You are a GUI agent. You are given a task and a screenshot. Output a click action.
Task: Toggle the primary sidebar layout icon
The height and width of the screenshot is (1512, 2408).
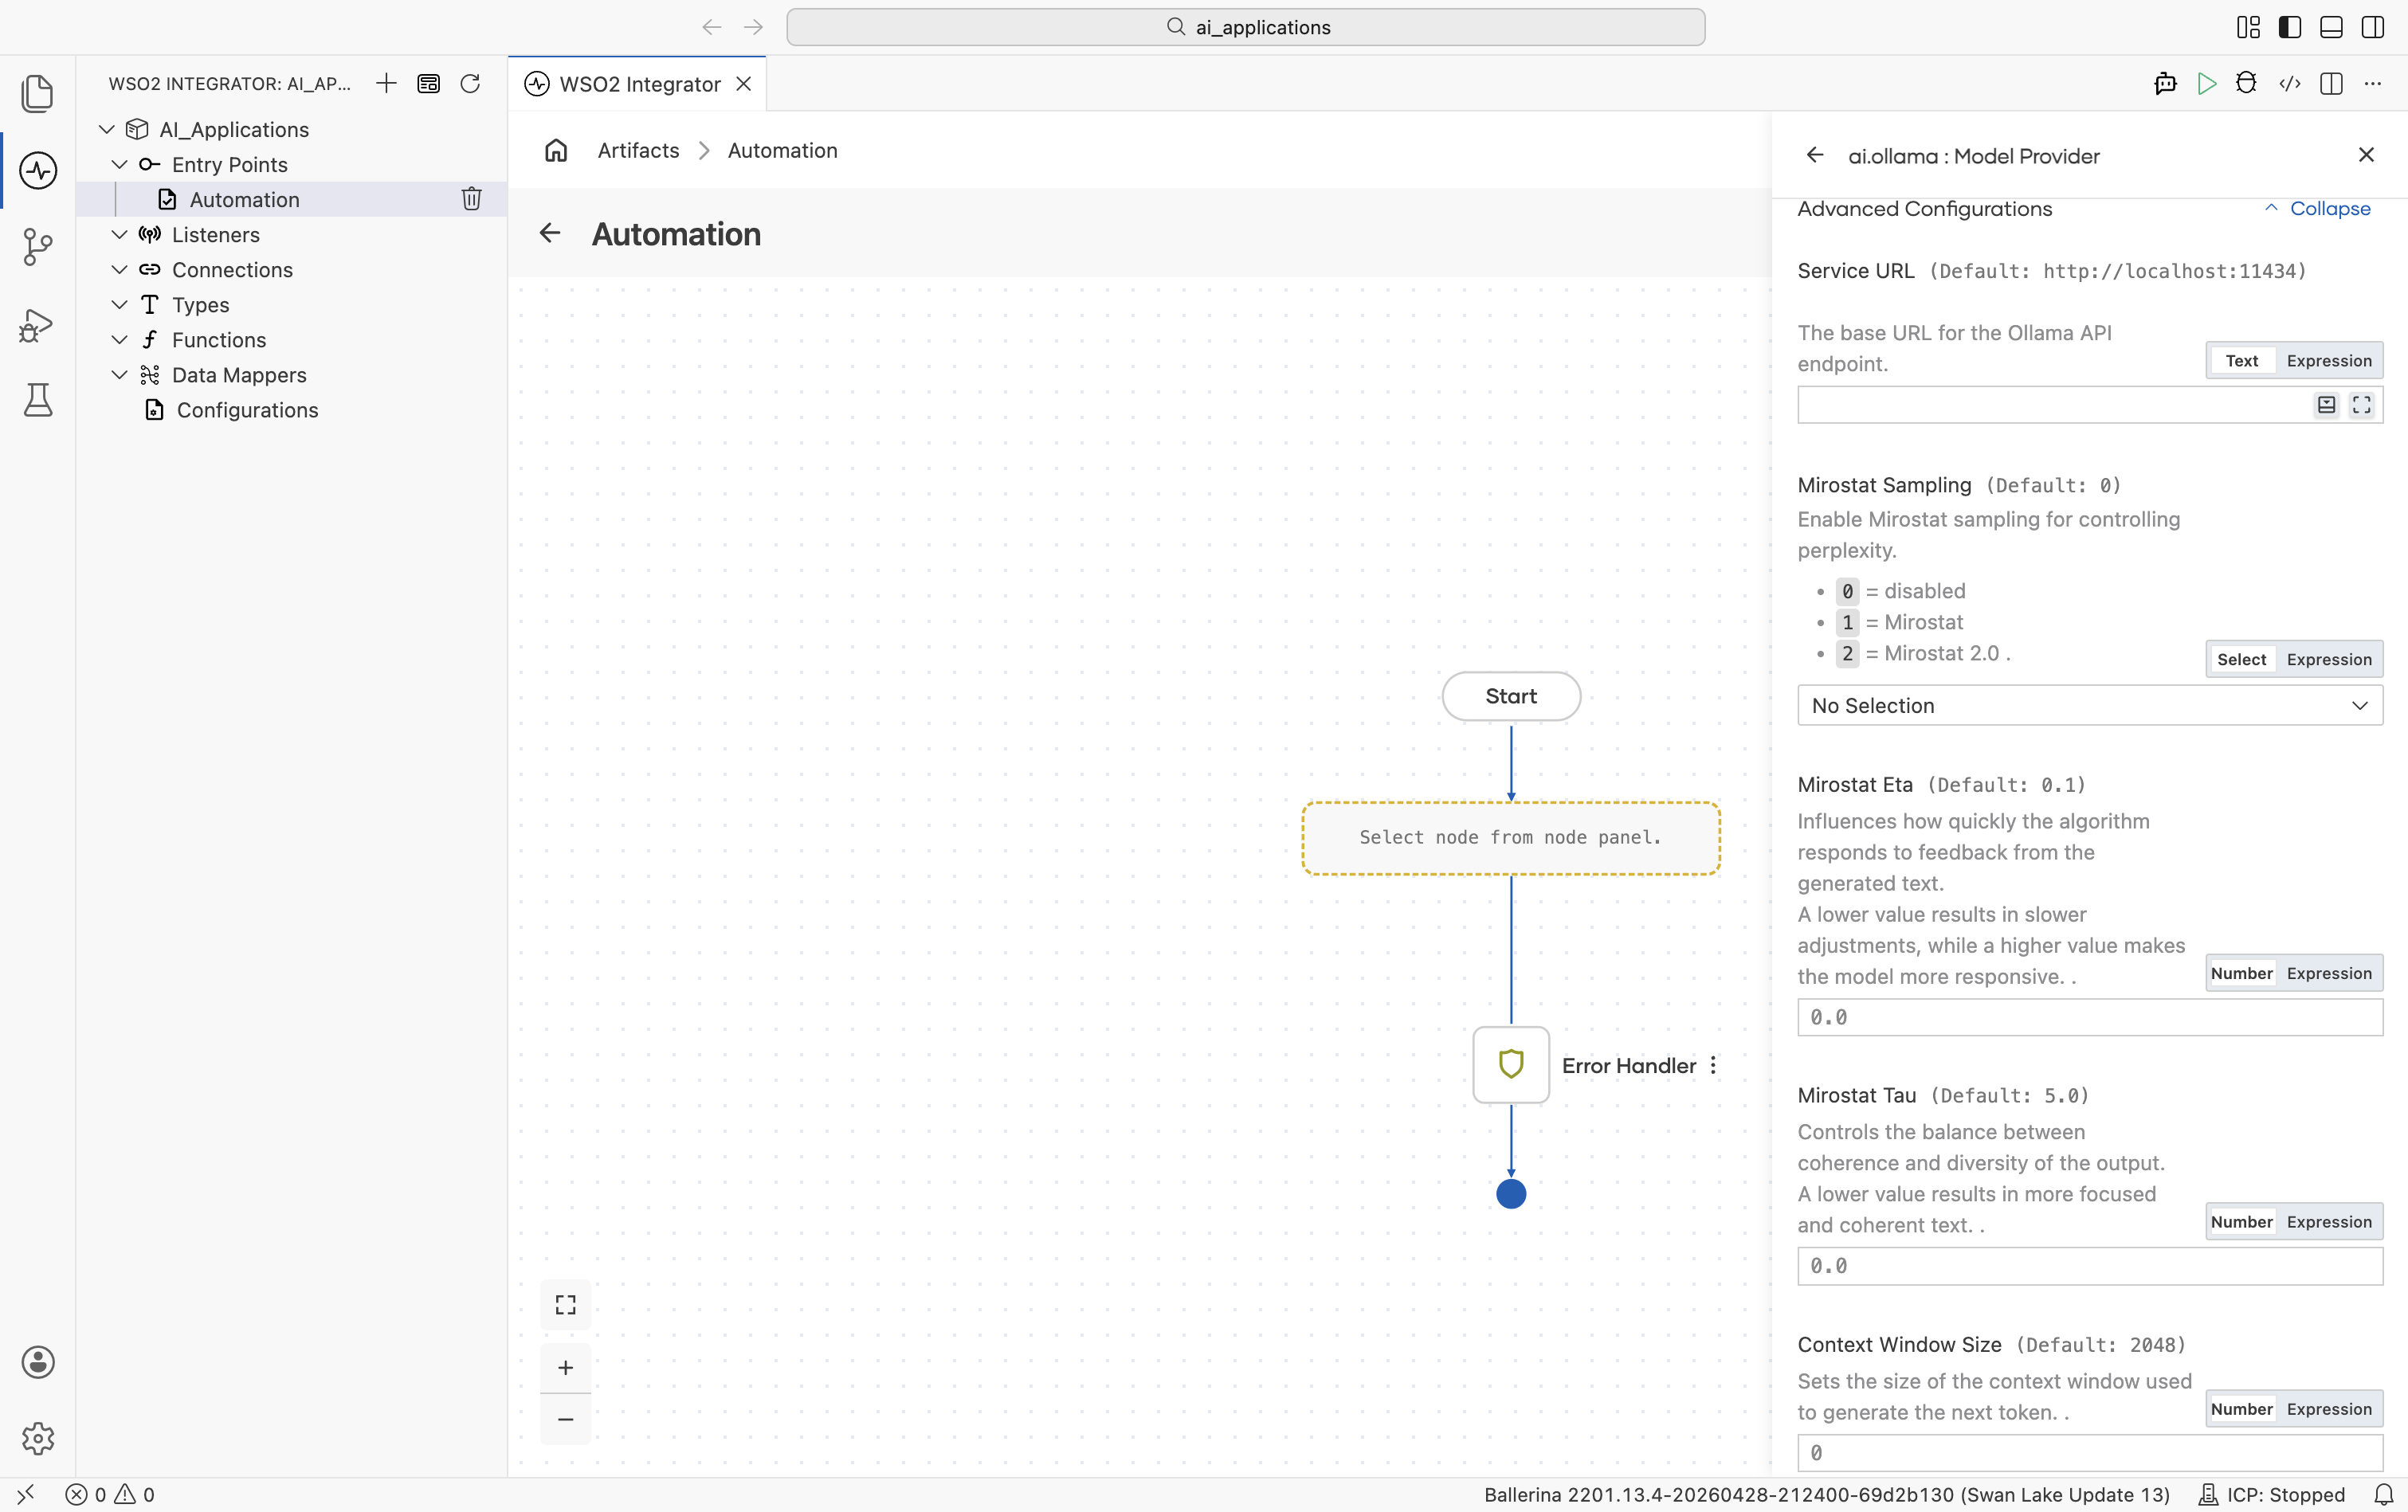point(2290,27)
